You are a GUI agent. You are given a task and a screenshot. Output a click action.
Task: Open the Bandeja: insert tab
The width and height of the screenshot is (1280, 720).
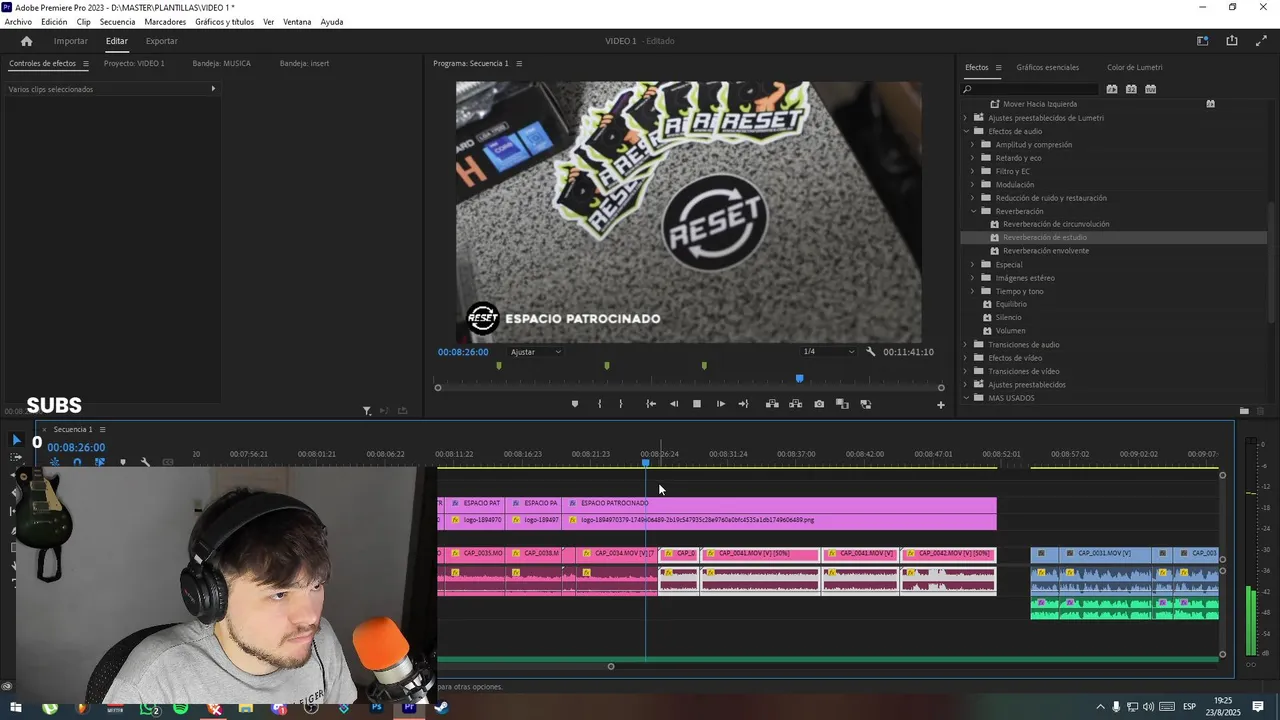tap(304, 63)
